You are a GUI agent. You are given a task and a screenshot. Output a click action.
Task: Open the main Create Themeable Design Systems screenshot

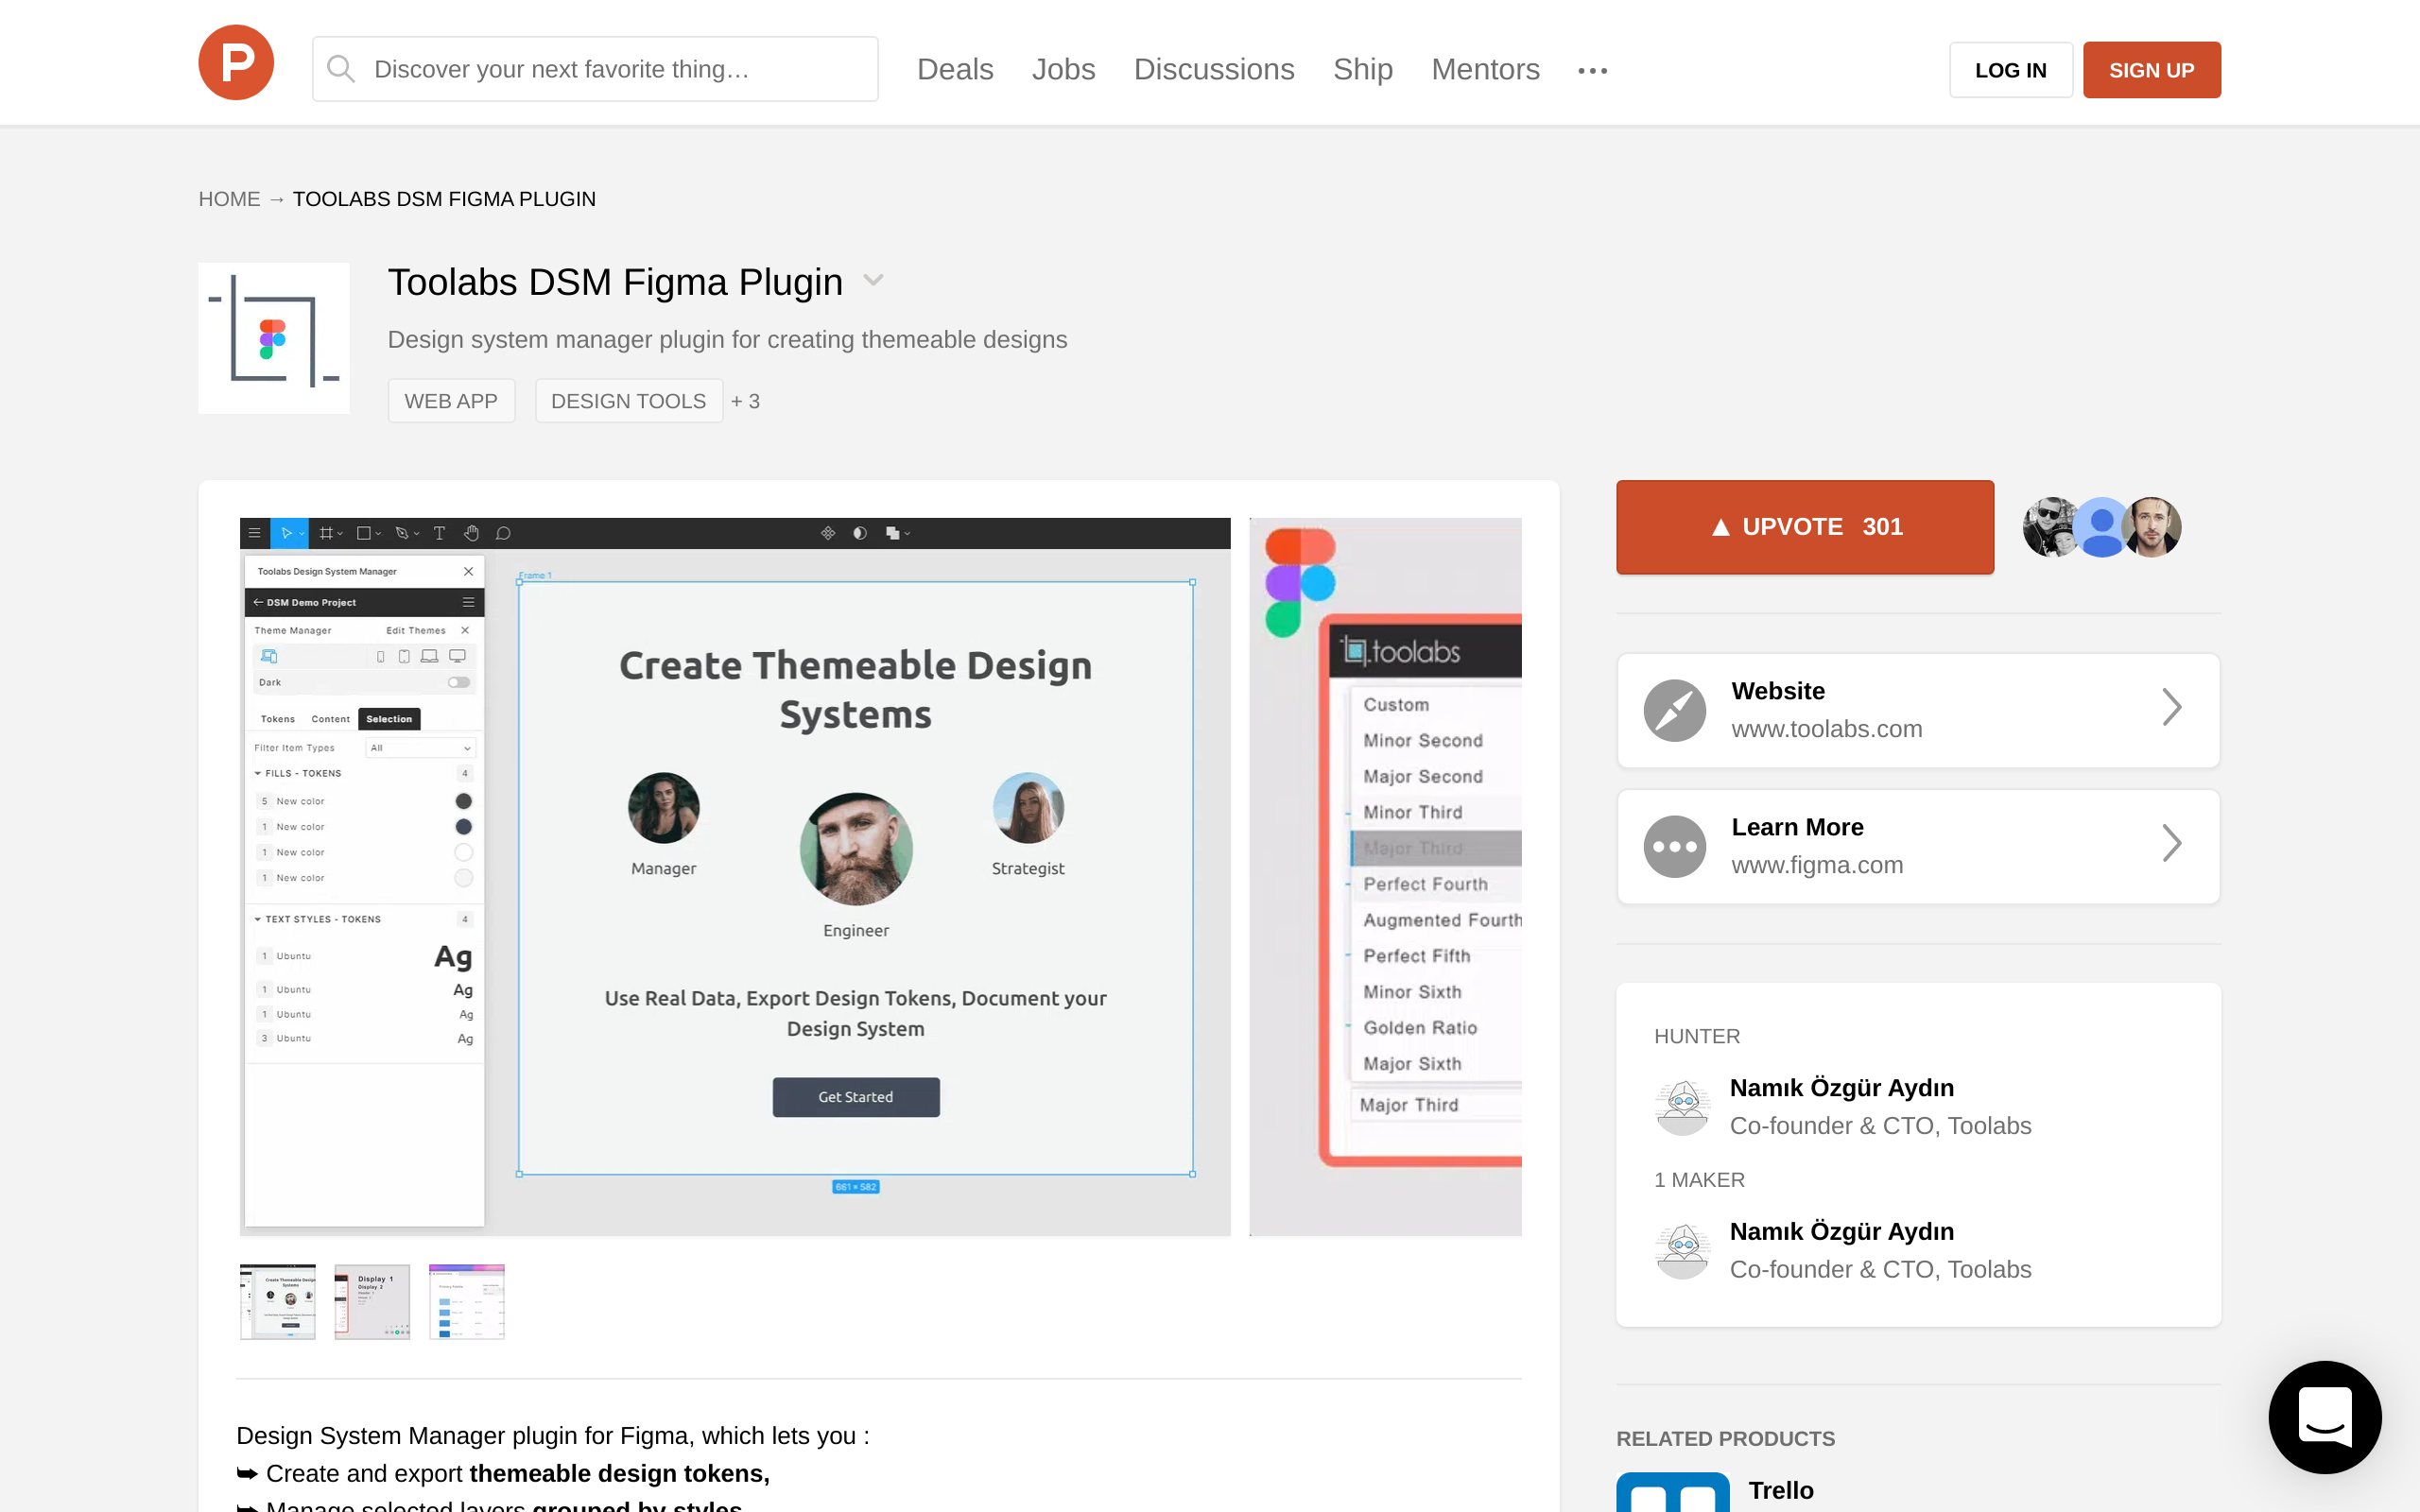[x=735, y=877]
